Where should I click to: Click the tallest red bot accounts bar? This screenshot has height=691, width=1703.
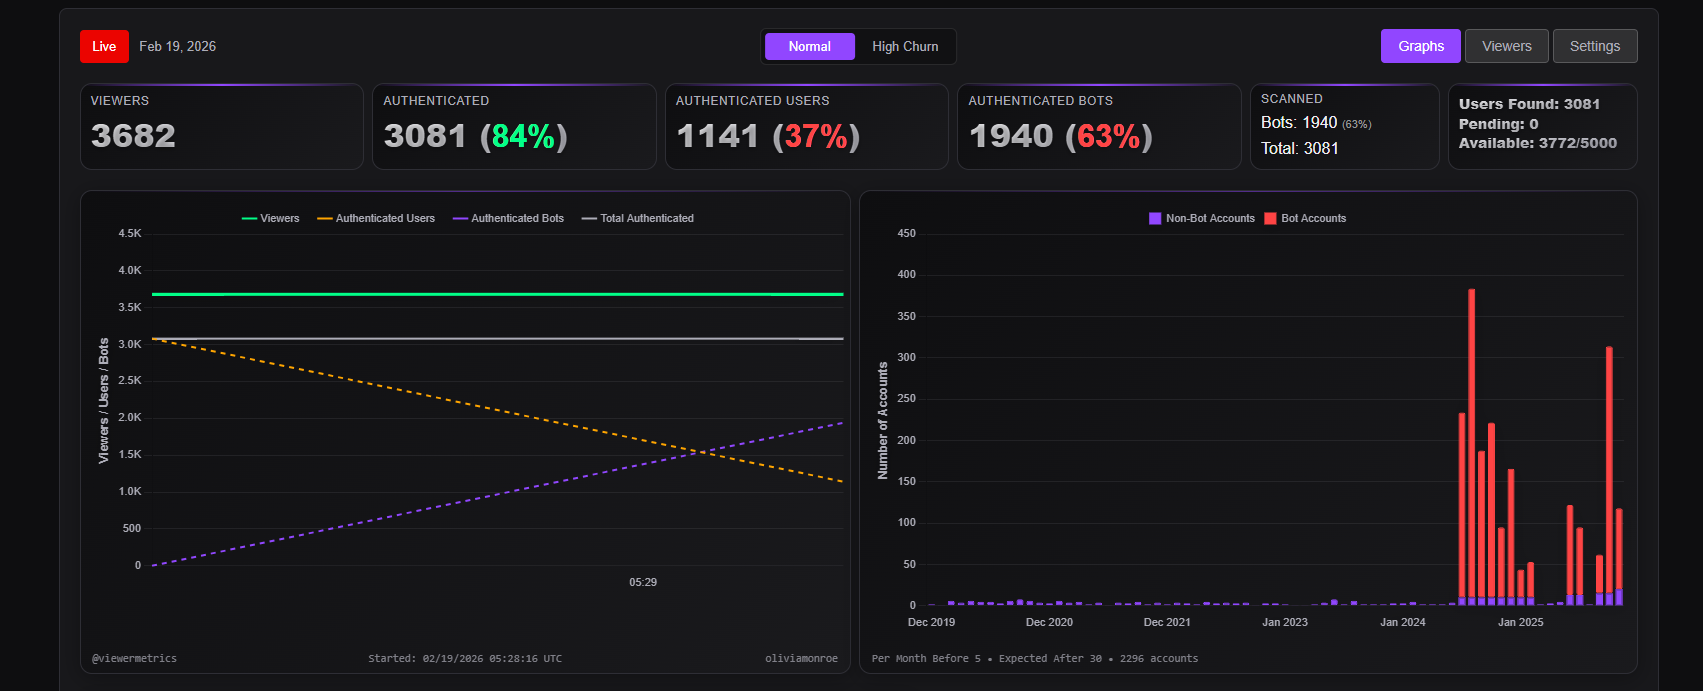click(1471, 443)
